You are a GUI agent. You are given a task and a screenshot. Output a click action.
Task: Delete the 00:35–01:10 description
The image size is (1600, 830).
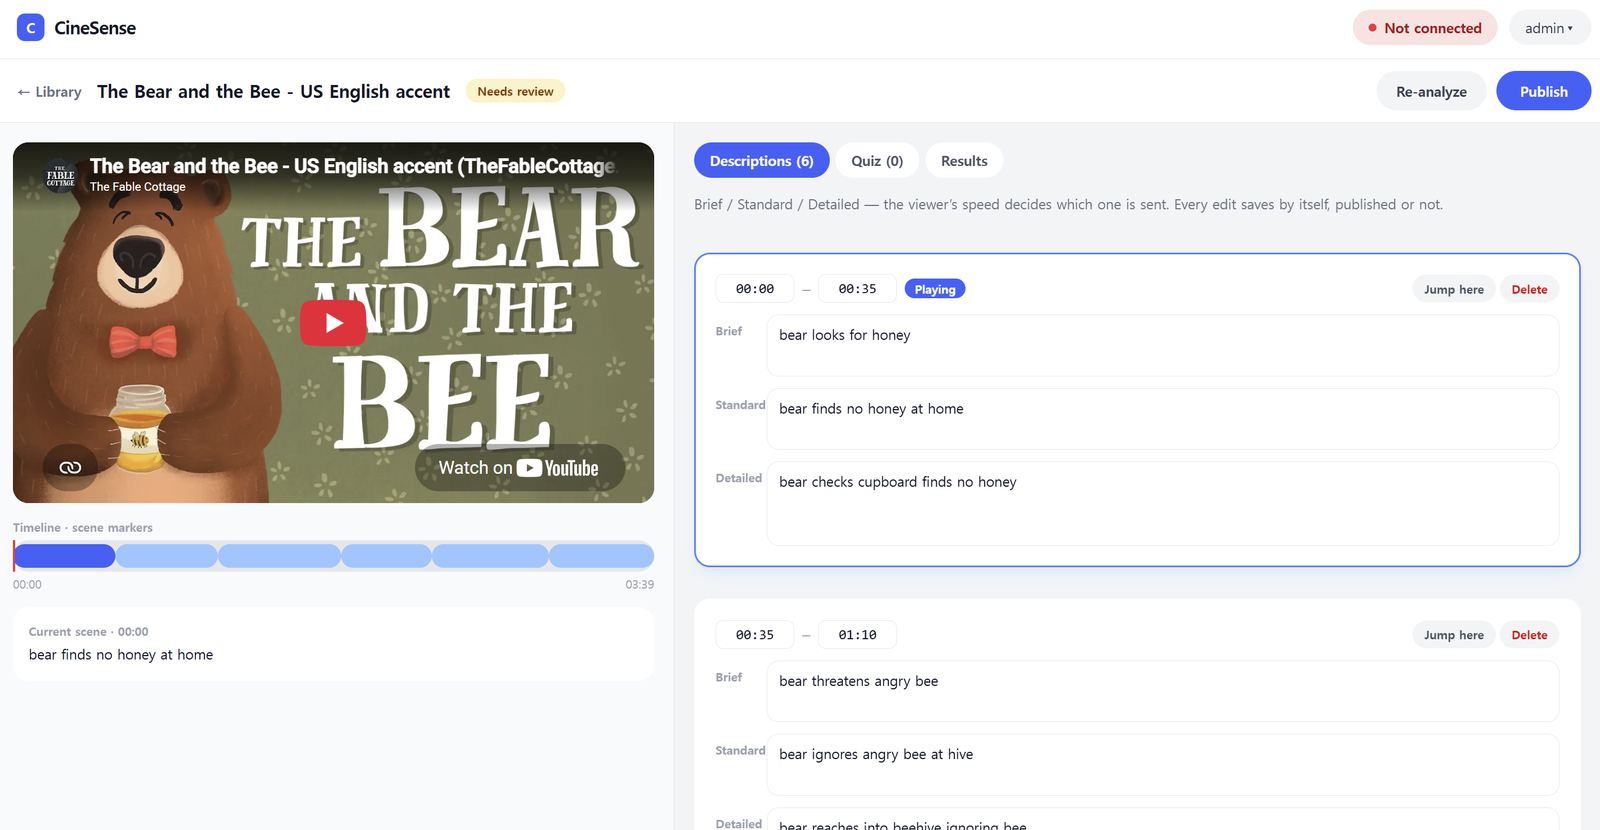click(x=1529, y=635)
